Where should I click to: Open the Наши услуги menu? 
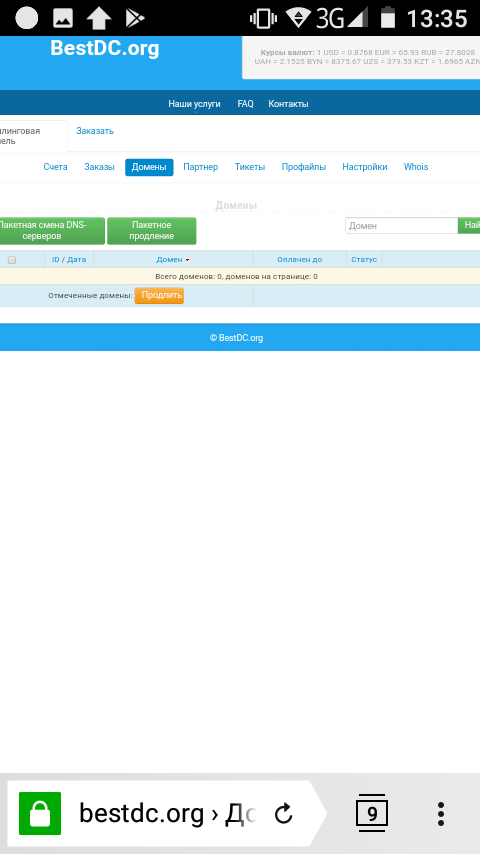(195, 103)
